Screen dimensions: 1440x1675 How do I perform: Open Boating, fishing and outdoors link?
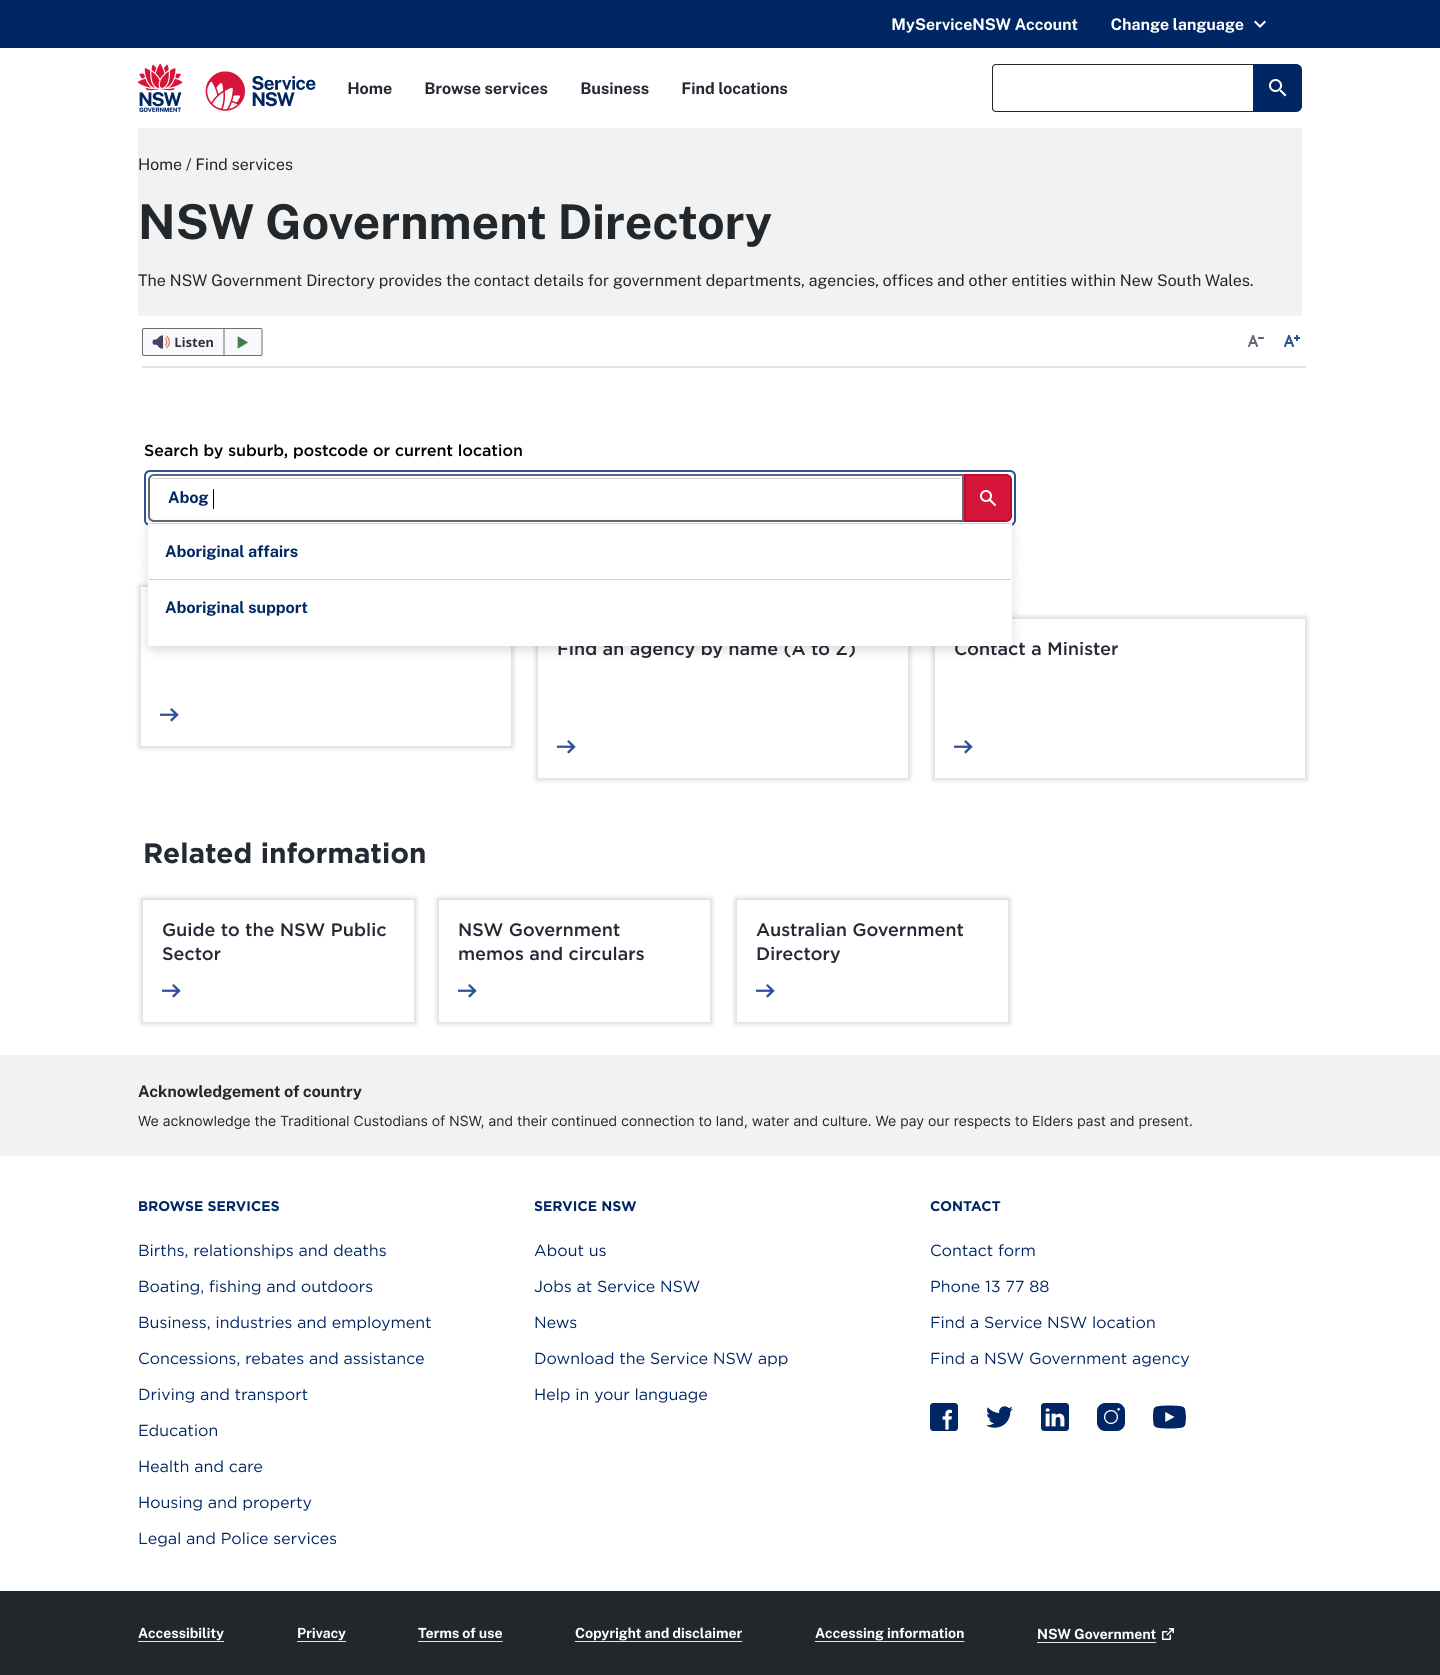[255, 1287]
